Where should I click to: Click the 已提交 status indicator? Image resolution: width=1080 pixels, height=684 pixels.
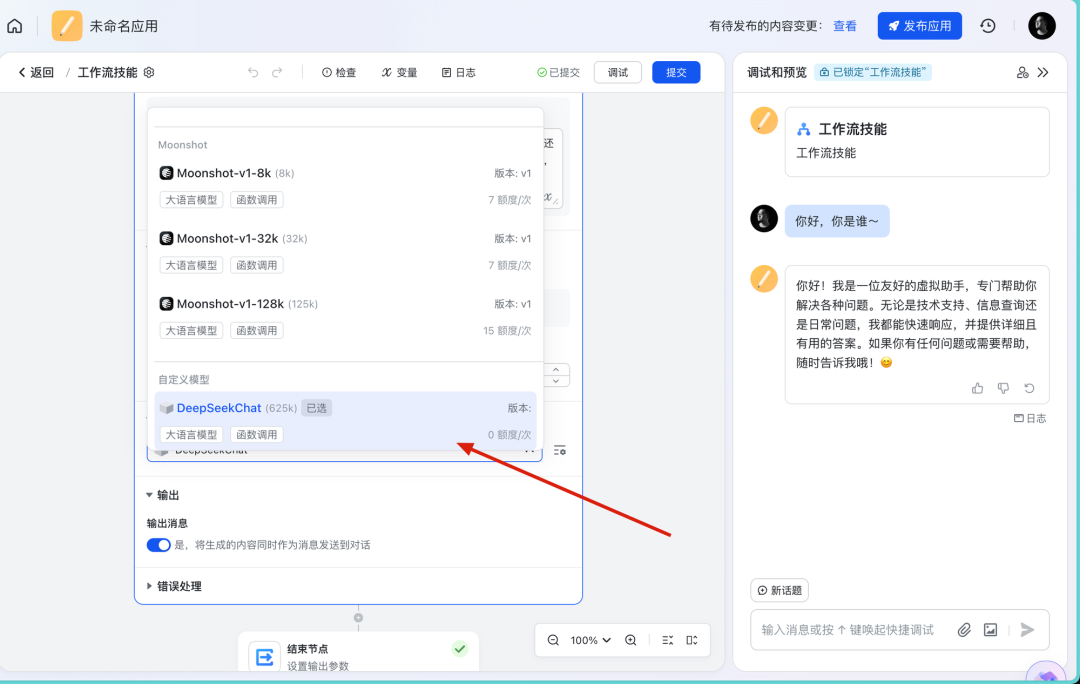pos(559,72)
